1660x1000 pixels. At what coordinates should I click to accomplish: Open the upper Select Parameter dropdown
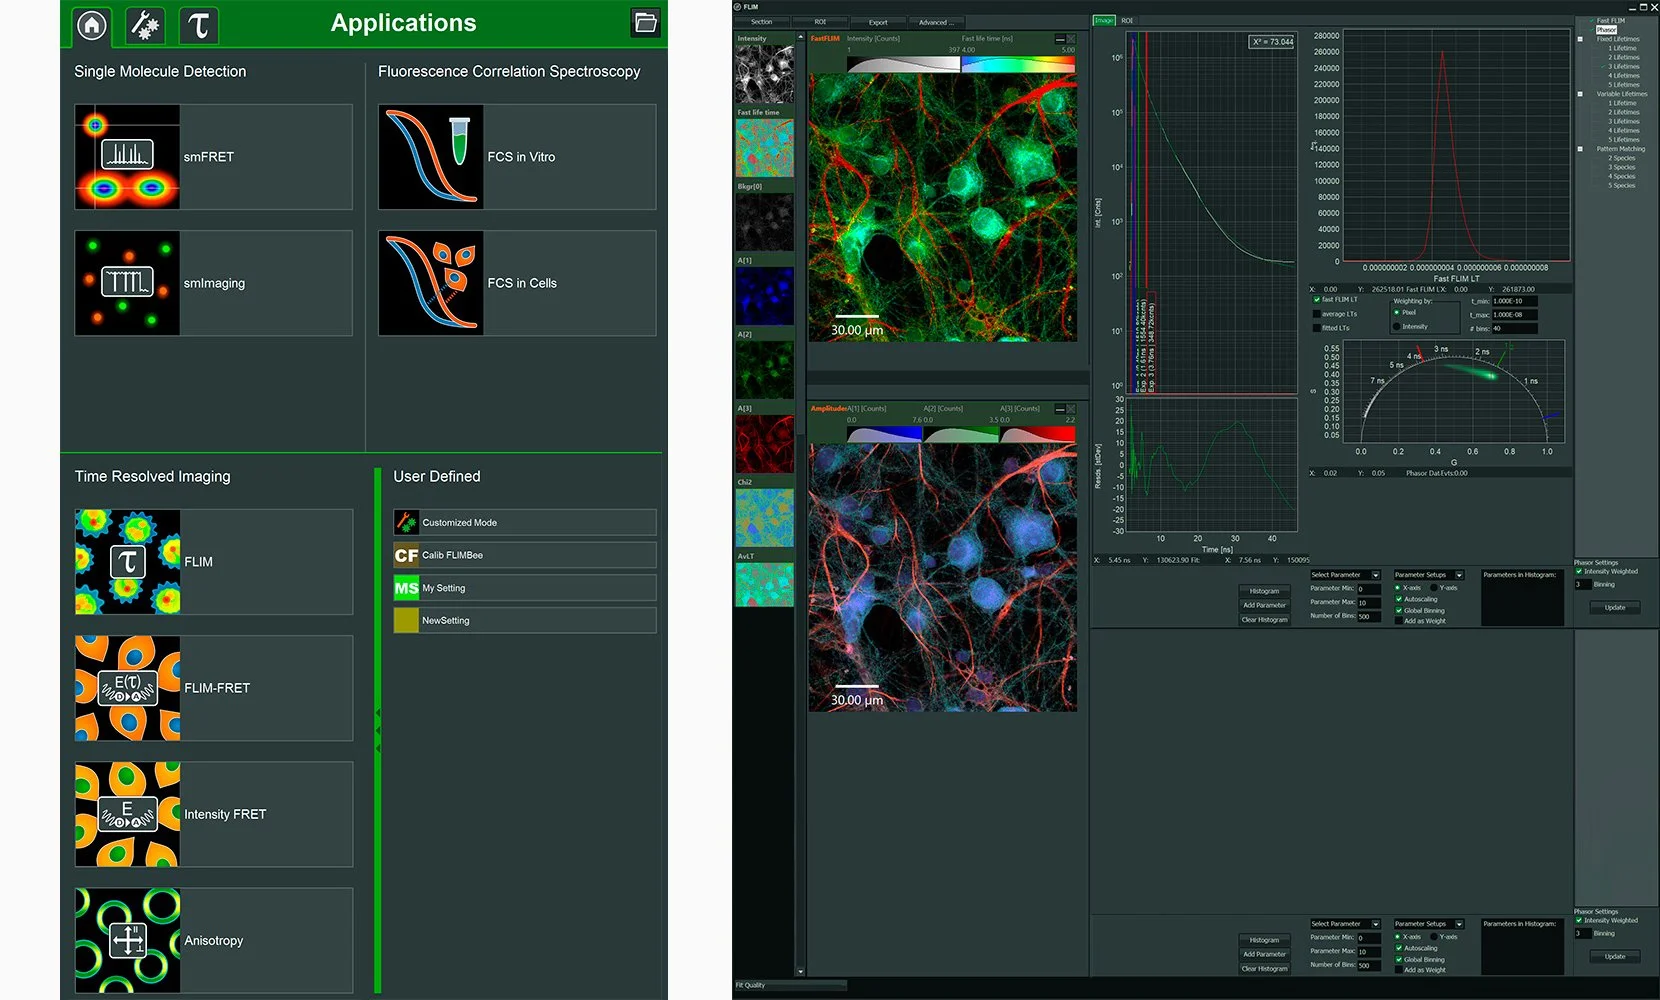click(1345, 575)
